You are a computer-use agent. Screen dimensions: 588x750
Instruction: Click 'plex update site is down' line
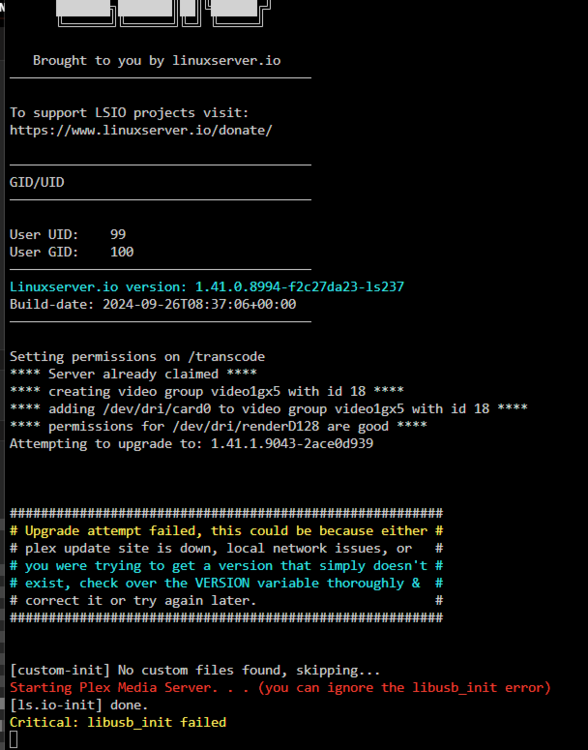tap(226, 548)
